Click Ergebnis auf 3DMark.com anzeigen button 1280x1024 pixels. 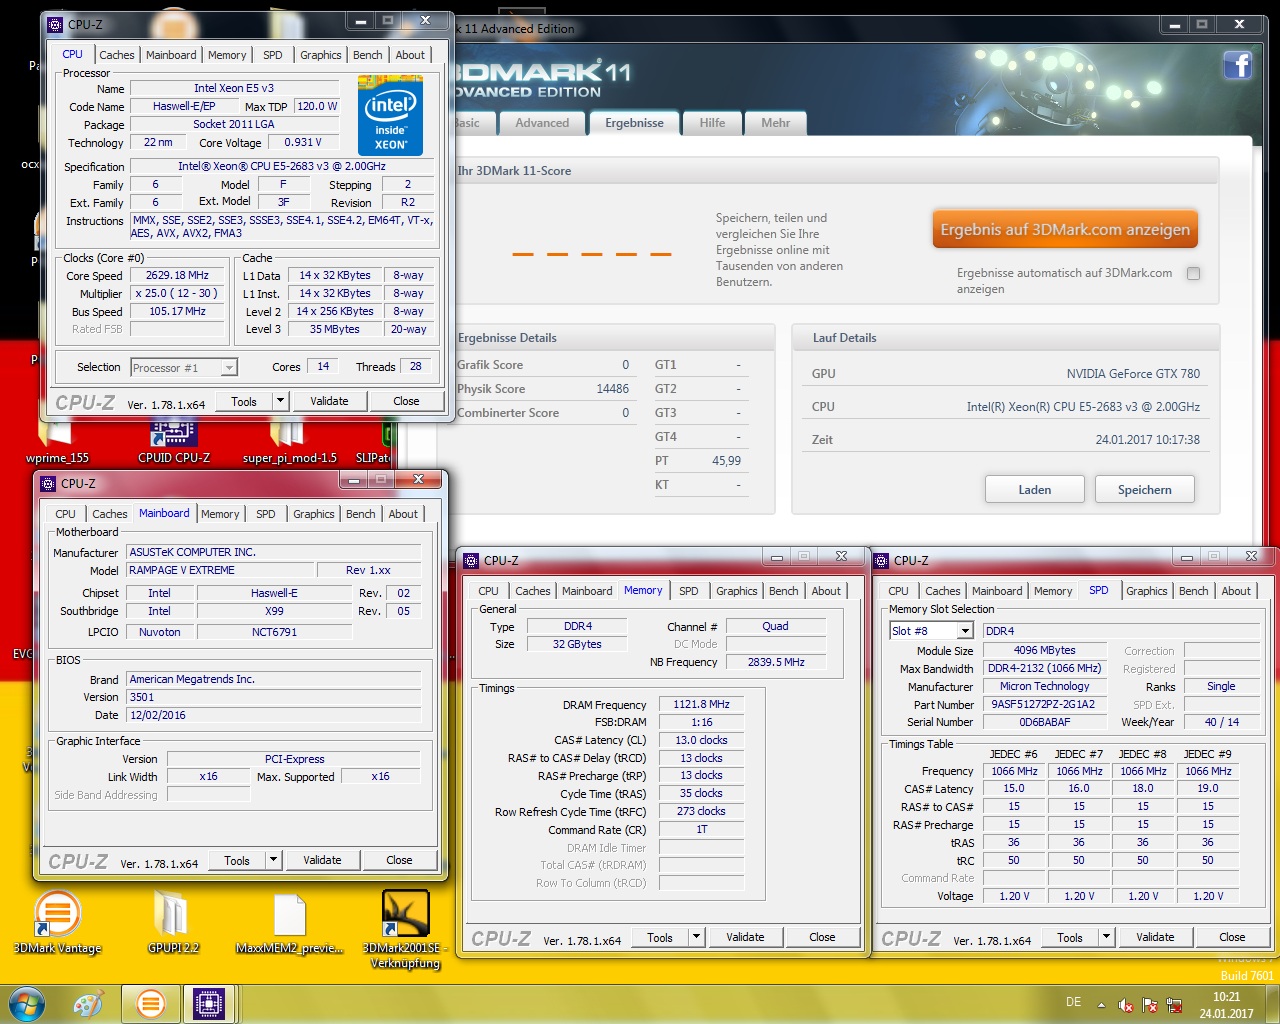pos(1065,229)
